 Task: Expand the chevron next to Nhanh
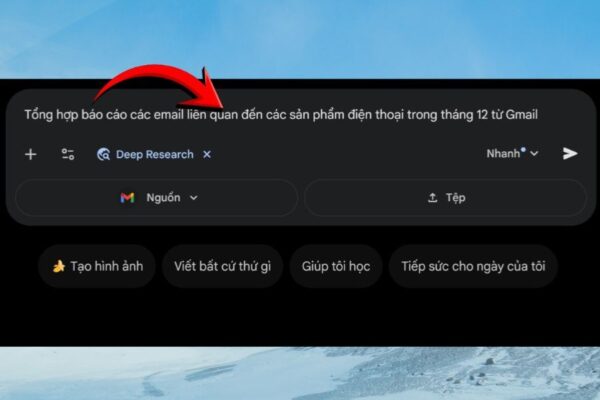pos(534,154)
